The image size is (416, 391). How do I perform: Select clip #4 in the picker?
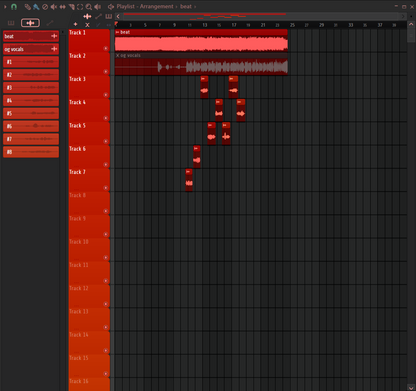31,100
